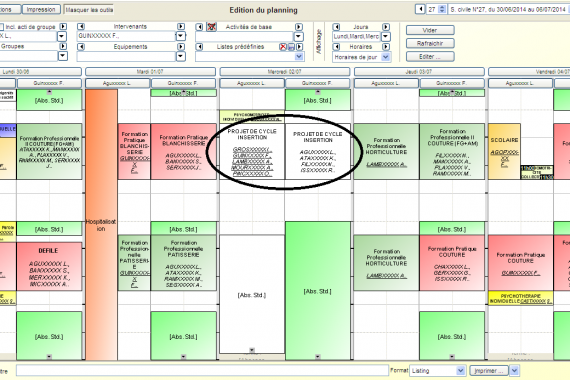
Task: Toggle the Incl. acti de groupe checkbox
Action: [1, 27]
